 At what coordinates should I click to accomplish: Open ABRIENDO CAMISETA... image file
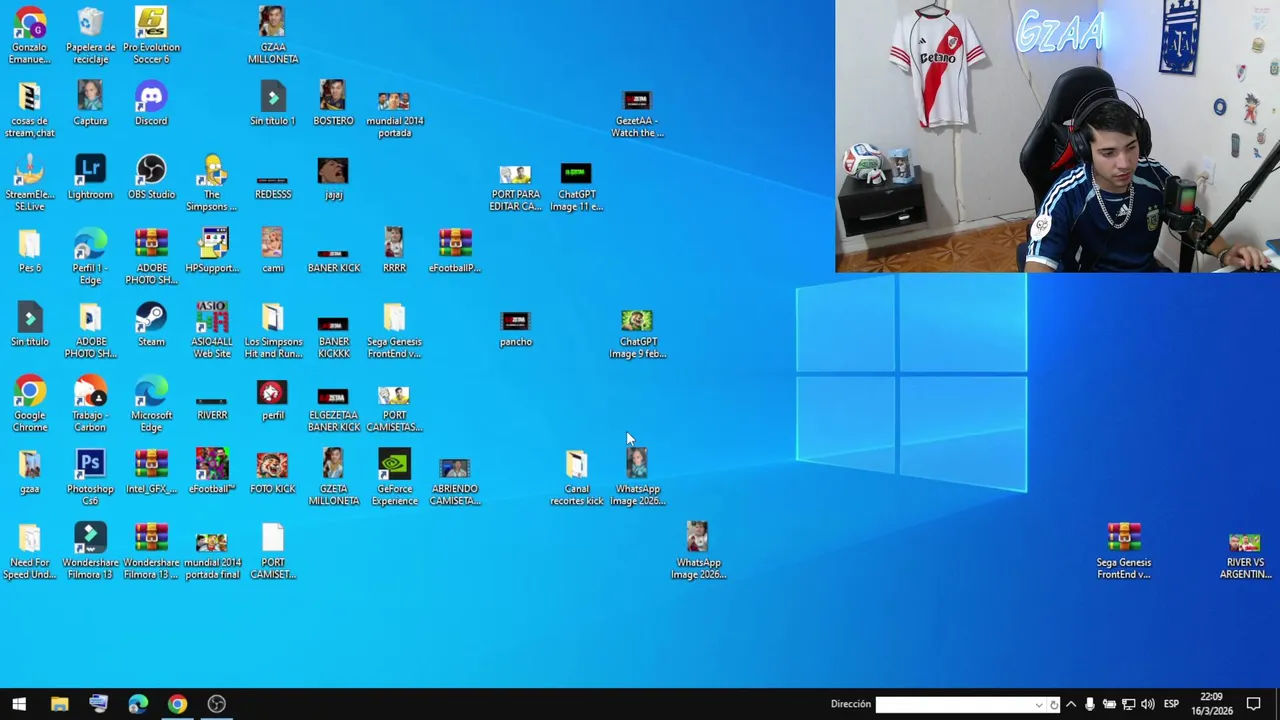(455, 481)
